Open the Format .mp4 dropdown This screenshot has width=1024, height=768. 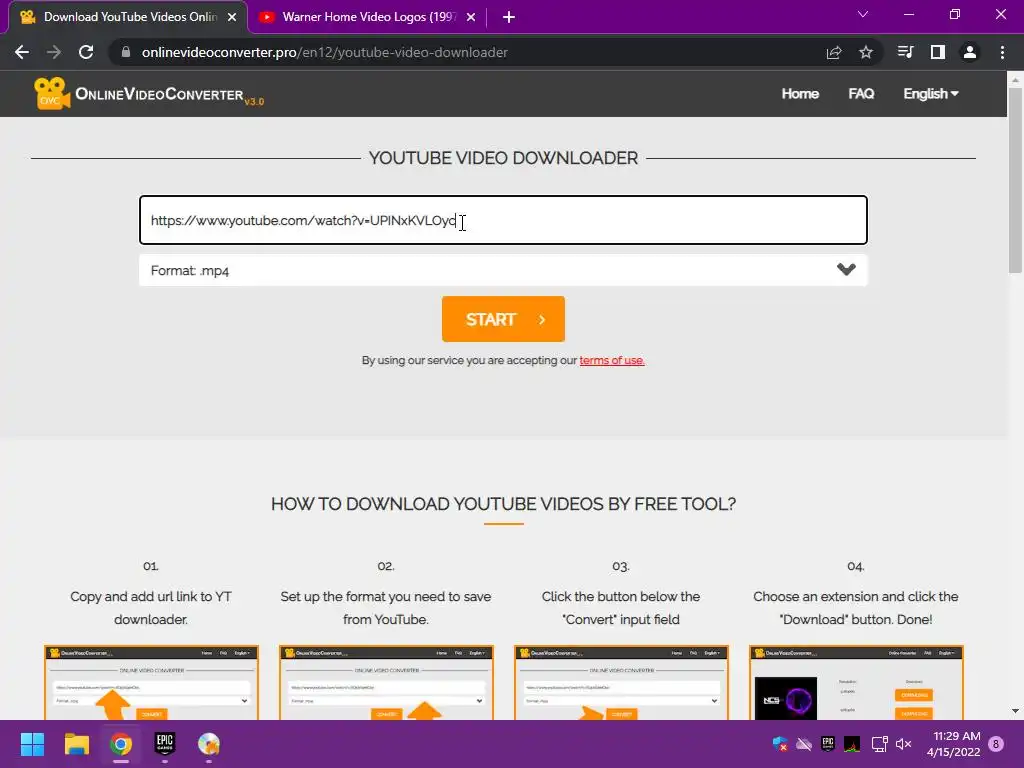click(x=503, y=270)
